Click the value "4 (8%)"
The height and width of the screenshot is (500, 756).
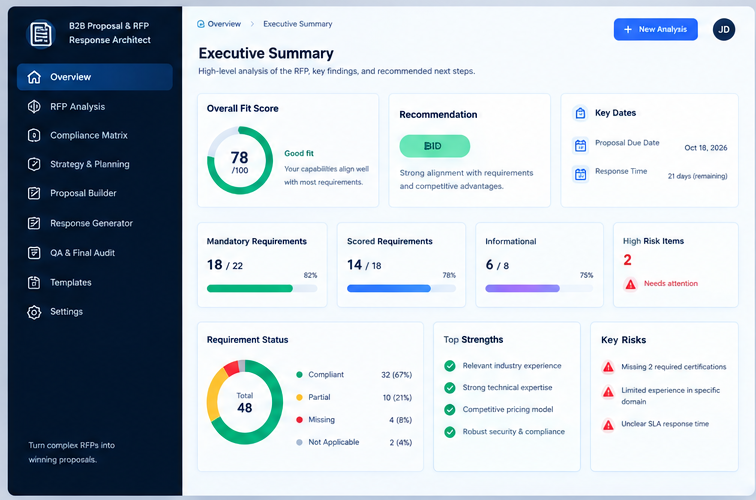pos(400,420)
